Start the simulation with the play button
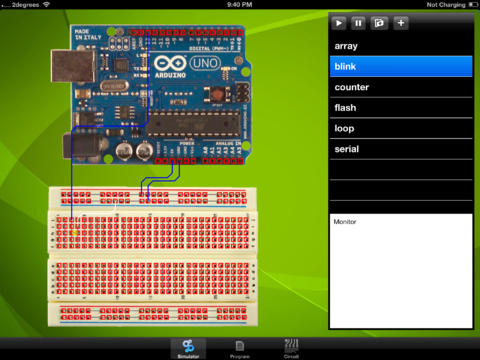 (339, 23)
